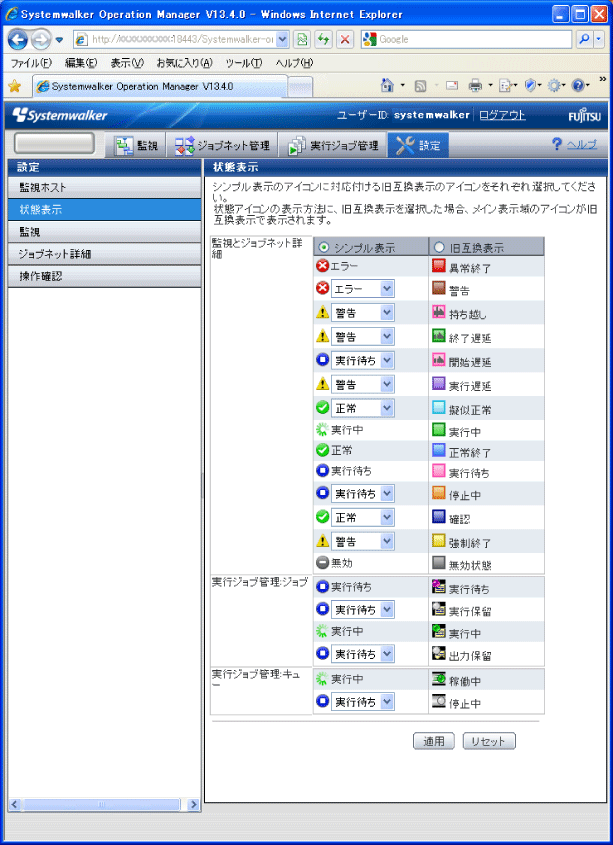The image size is (613, 845).
Task: Open the 実行待ち dropdown for 出力保留 row
Action: [x=362, y=654]
